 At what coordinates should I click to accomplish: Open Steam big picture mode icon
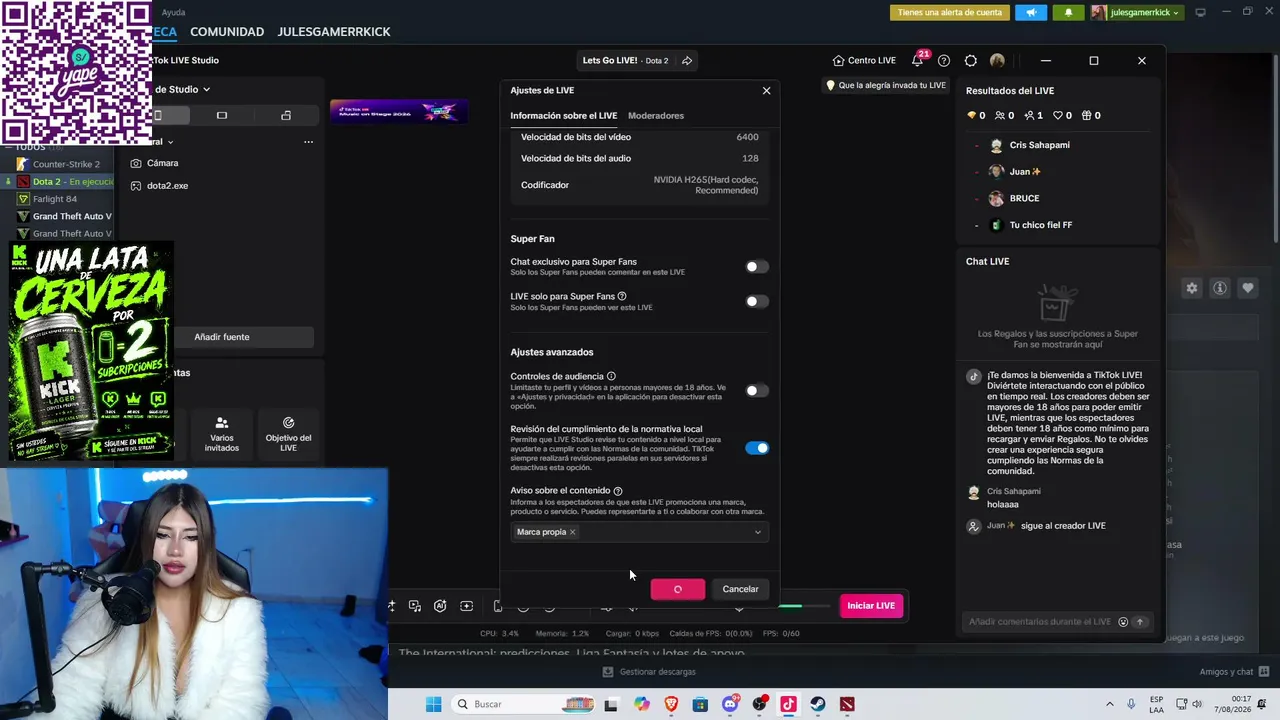click(1200, 12)
